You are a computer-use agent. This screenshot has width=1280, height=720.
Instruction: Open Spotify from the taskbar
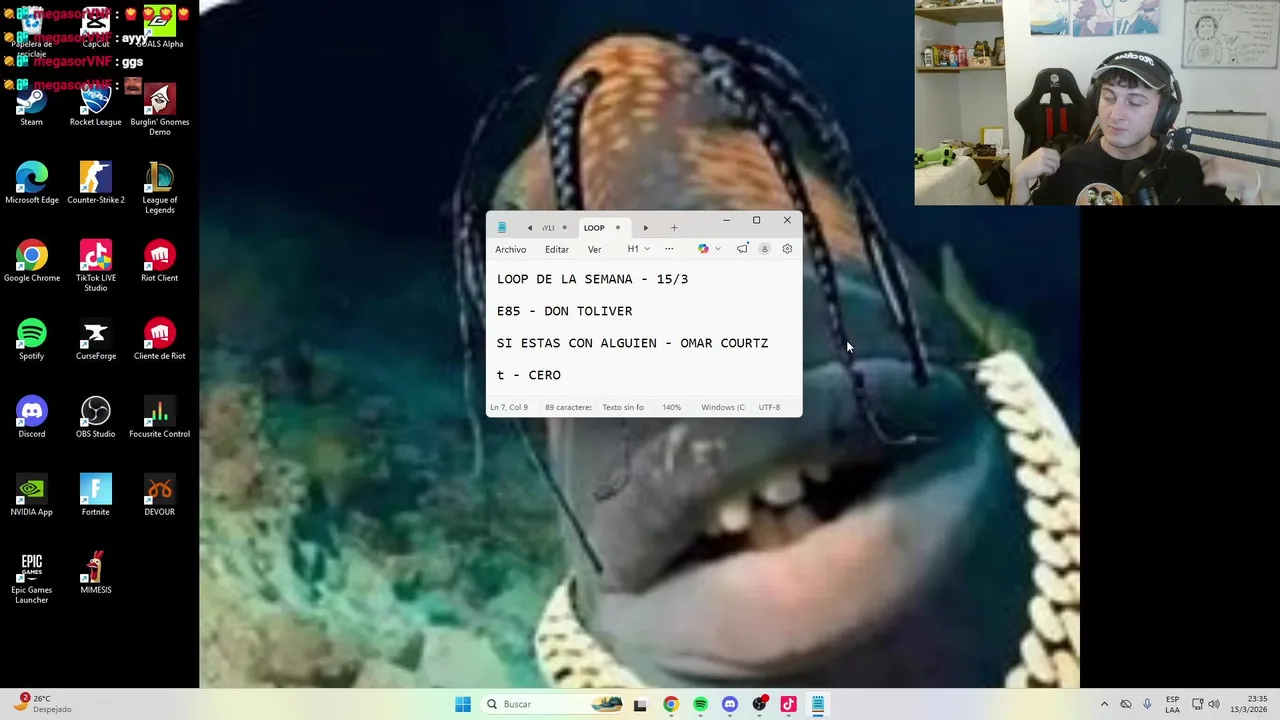pyautogui.click(x=700, y=704)
